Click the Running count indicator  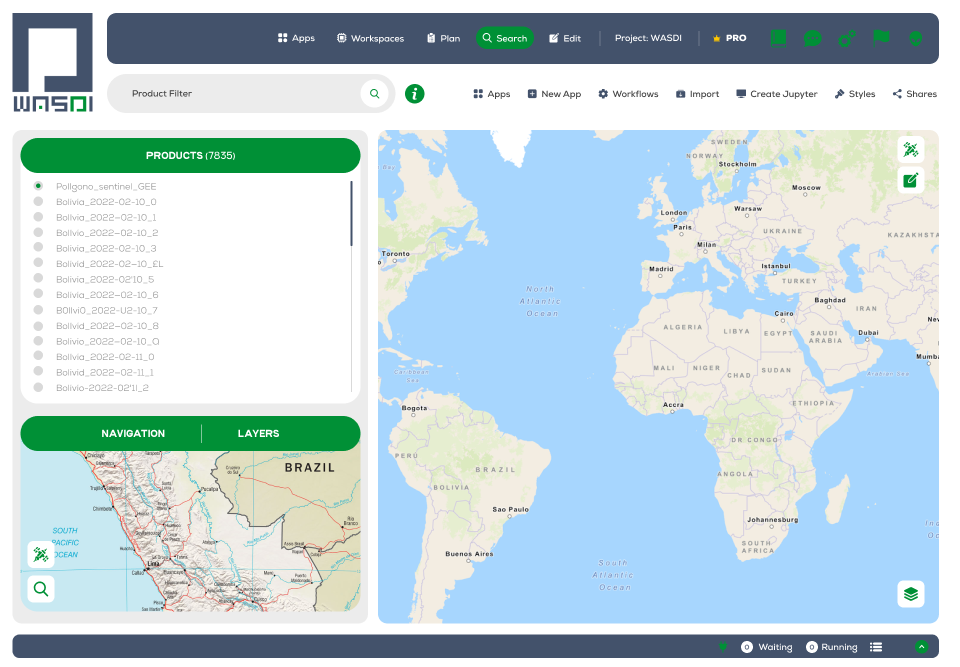[831, 647]
